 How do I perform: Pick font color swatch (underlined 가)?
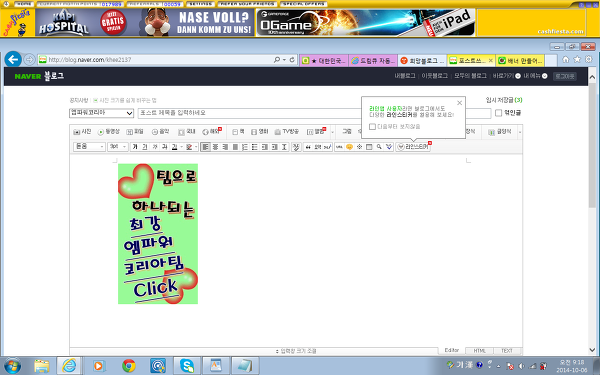click(x=174, y=147)
